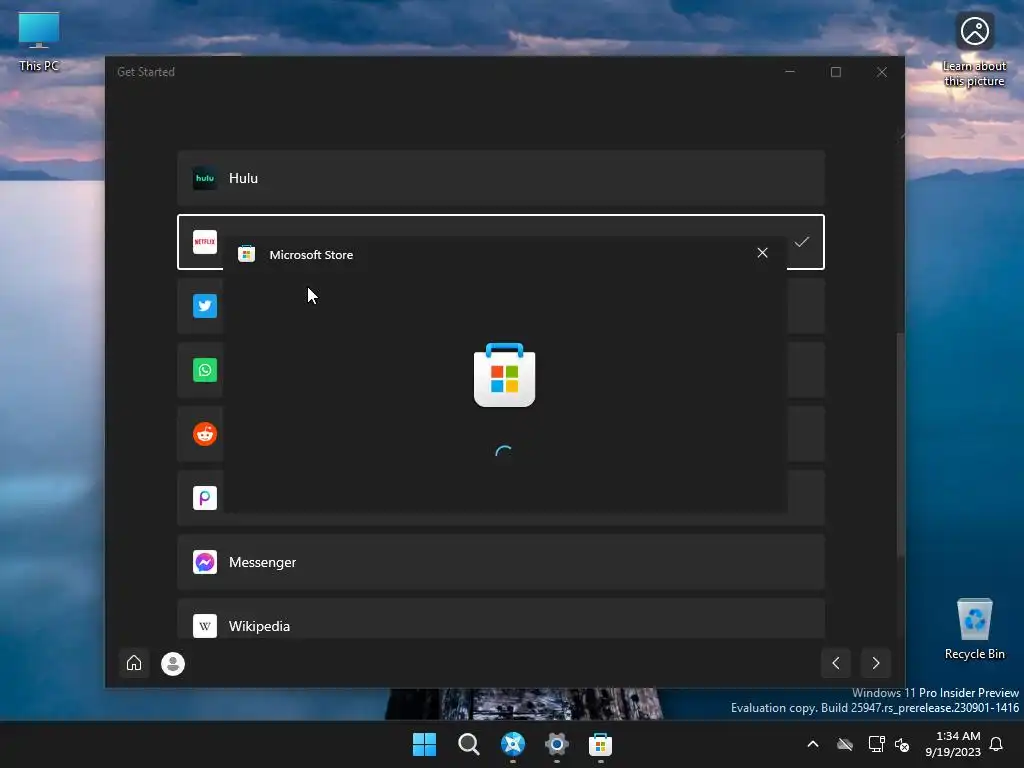Screen dimensions: 1024x768
Task: Open taskbar Search
Action: click(468, 744)
